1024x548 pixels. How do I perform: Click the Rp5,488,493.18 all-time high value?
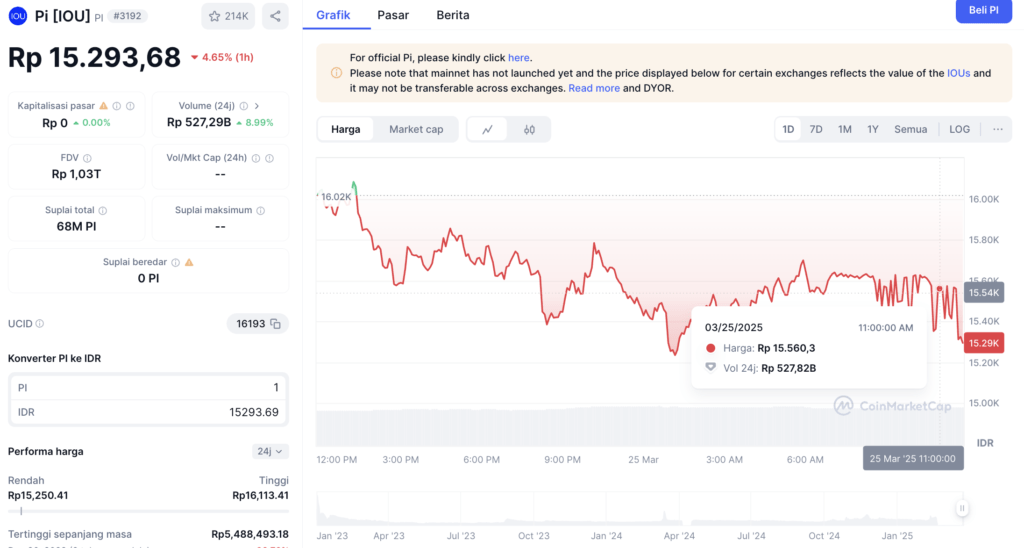coord(249,534)
